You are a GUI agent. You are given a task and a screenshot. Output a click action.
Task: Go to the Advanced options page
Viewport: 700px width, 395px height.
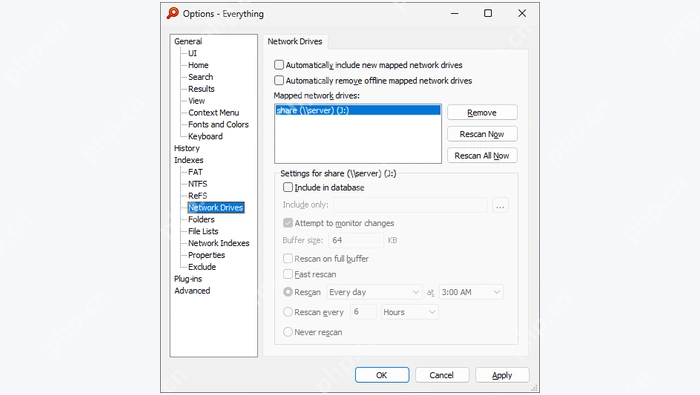tap(192, 291)
